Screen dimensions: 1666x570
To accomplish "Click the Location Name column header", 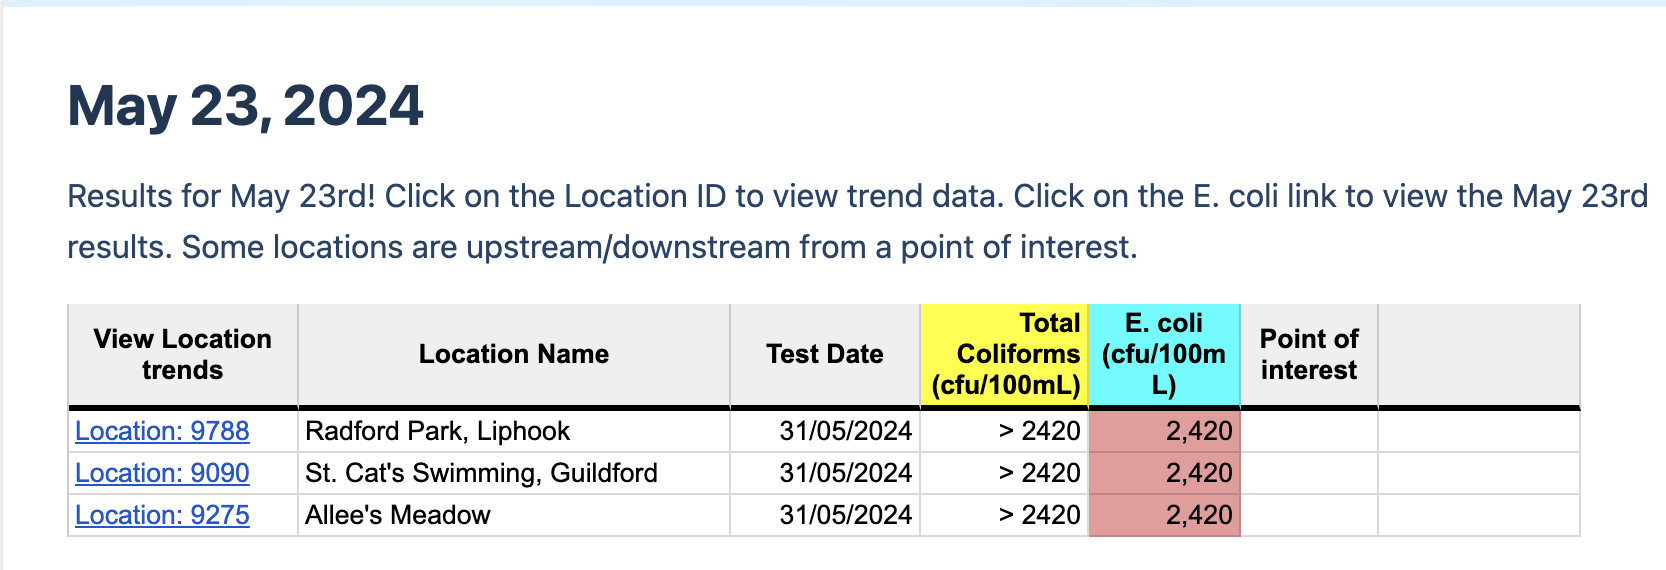I will [514, 355].
